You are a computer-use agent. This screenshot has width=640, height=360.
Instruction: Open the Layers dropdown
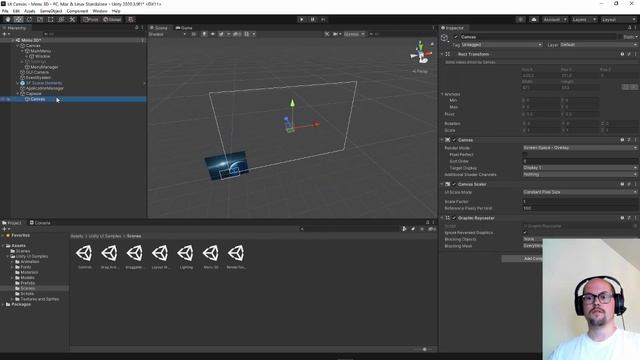(583, 19)
